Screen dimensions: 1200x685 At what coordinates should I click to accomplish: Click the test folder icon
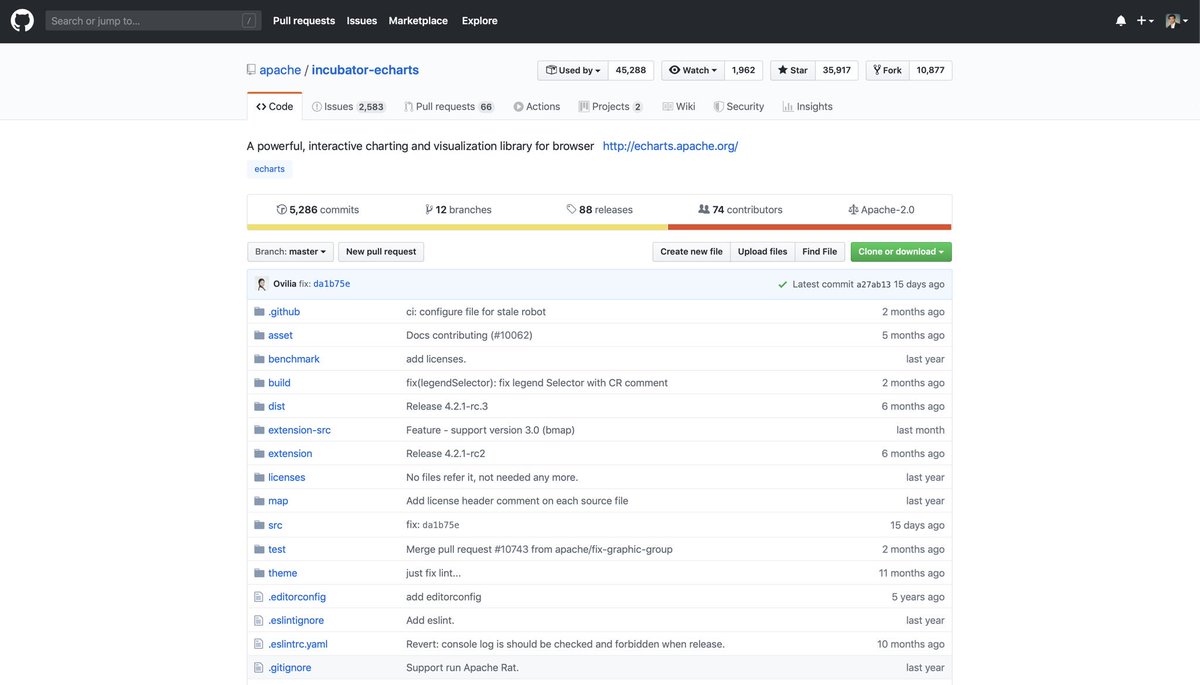(259, 549)
